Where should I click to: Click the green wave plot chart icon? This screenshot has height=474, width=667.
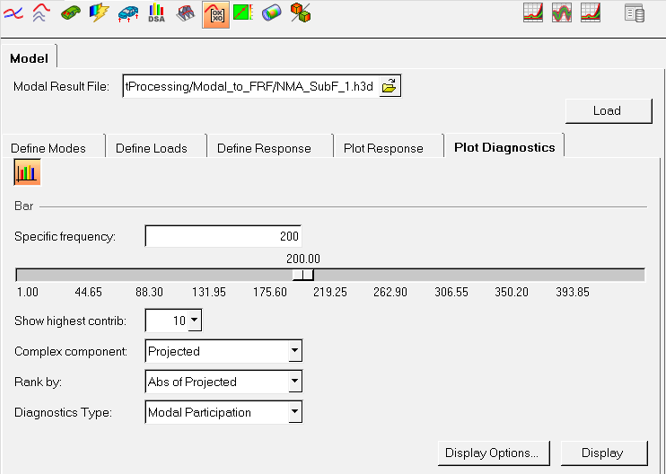point(562,13)
